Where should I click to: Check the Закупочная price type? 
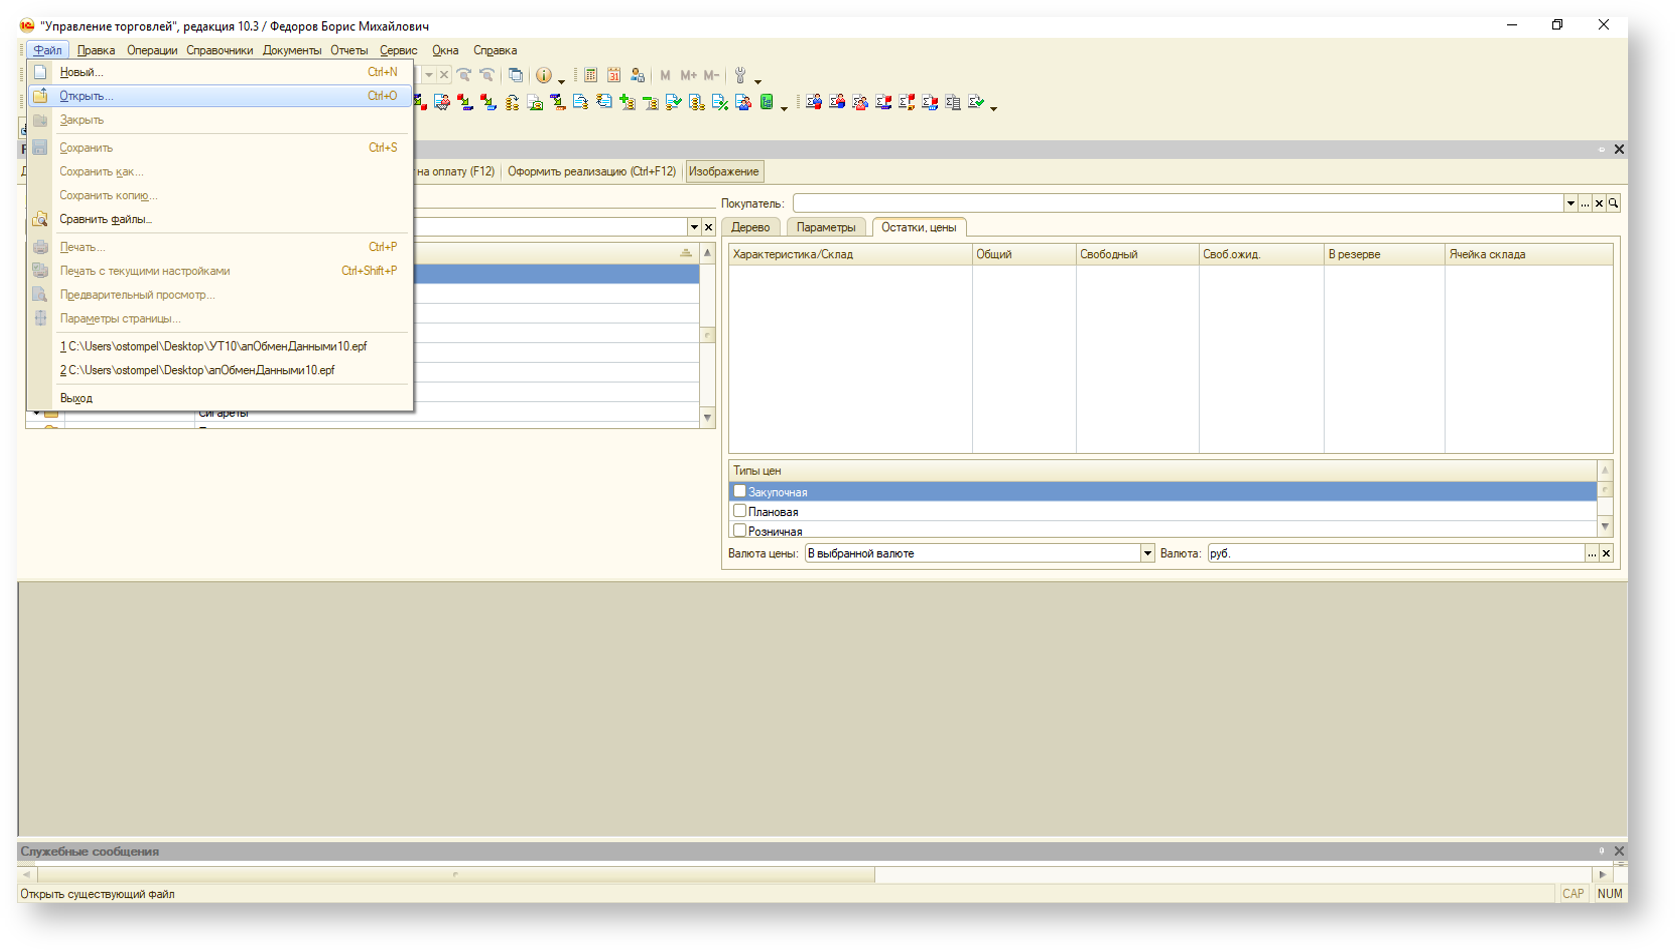[740, 491]
